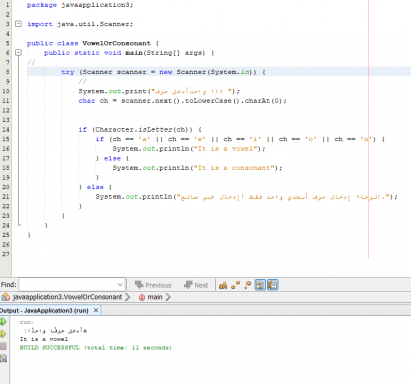411x384 pixels.
Task: Click the Next match button
Action: coord(196,285)
